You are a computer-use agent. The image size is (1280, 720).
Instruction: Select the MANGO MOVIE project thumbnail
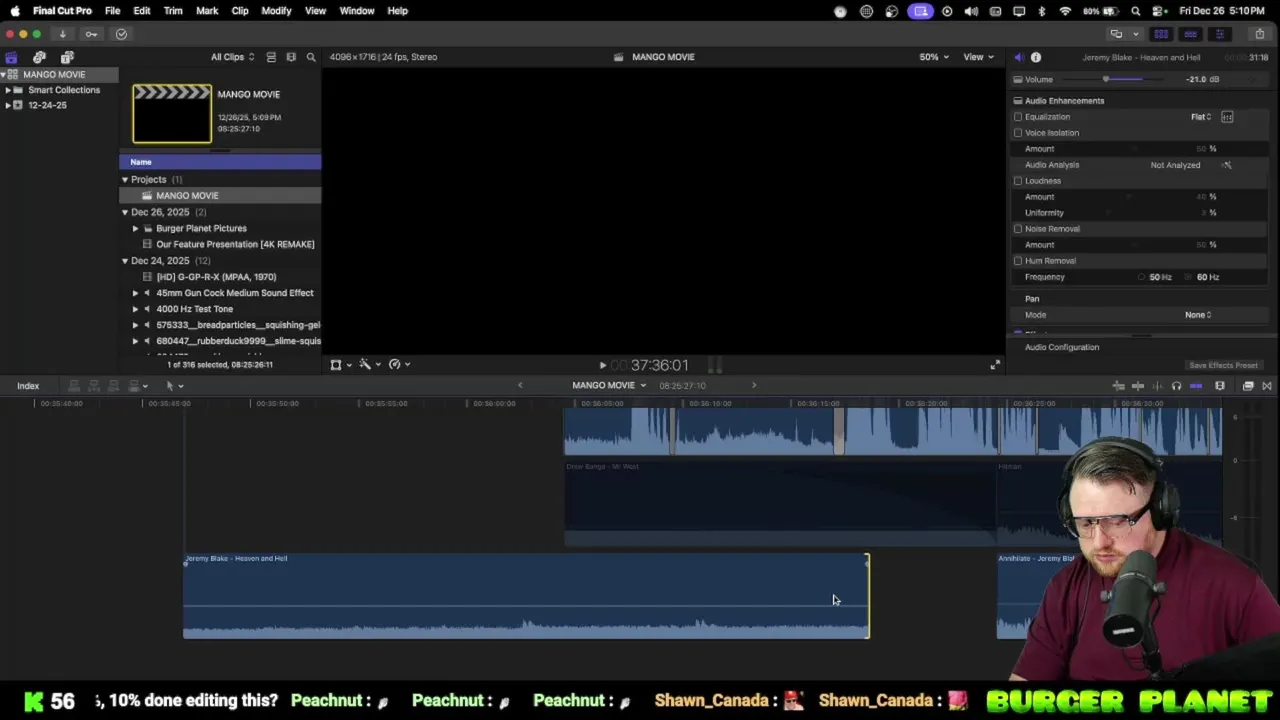[x=172, y=113]
